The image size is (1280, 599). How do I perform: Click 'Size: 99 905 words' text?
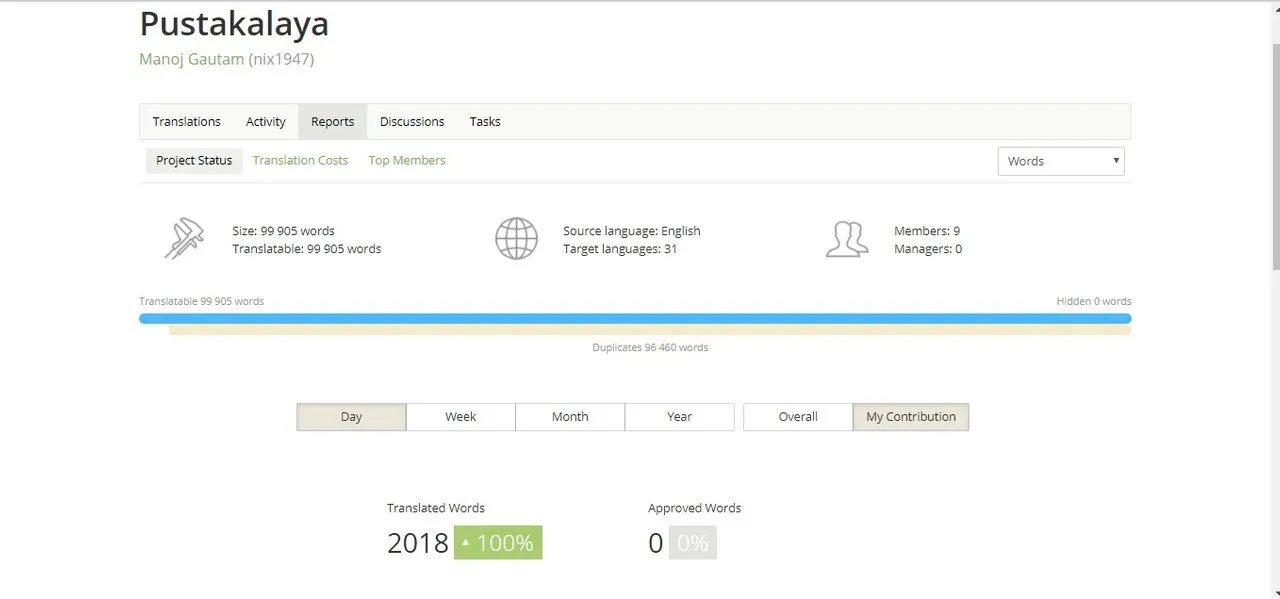click(283, 231)
